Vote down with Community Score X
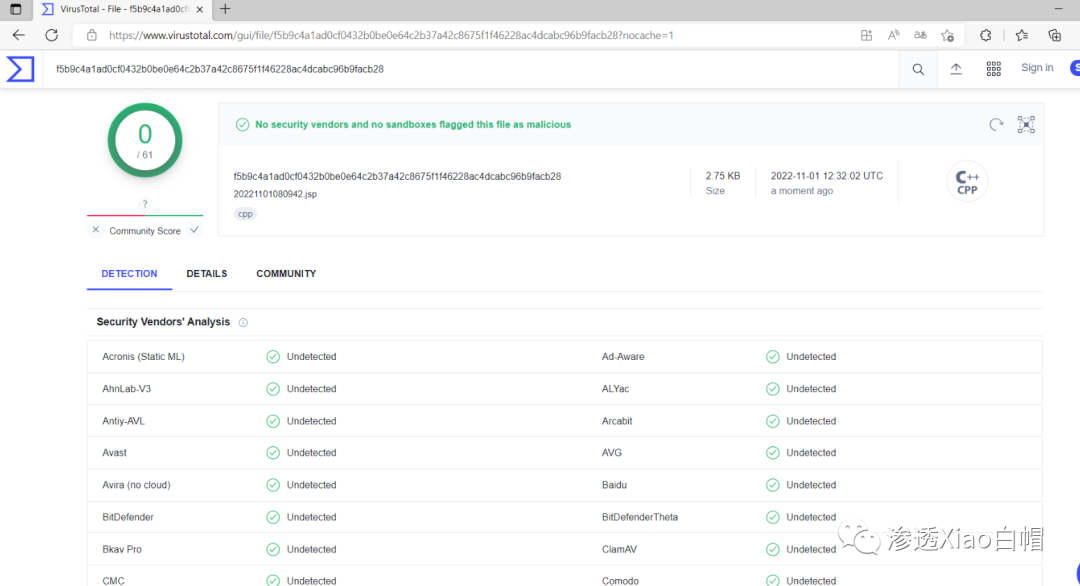This screenshot has height=586, width=1080. [x=96, y=230]
